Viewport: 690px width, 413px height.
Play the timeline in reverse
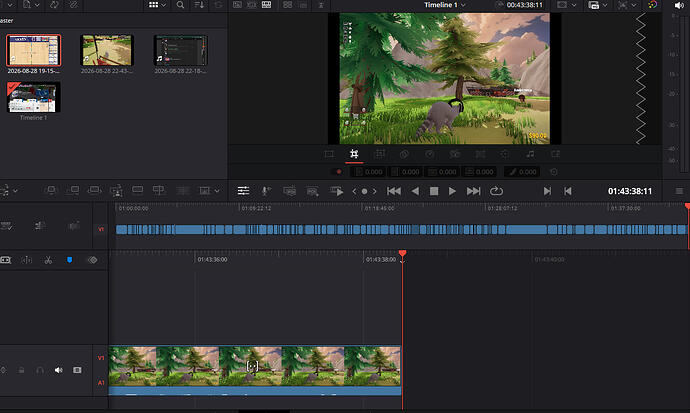tap(415, 191)
